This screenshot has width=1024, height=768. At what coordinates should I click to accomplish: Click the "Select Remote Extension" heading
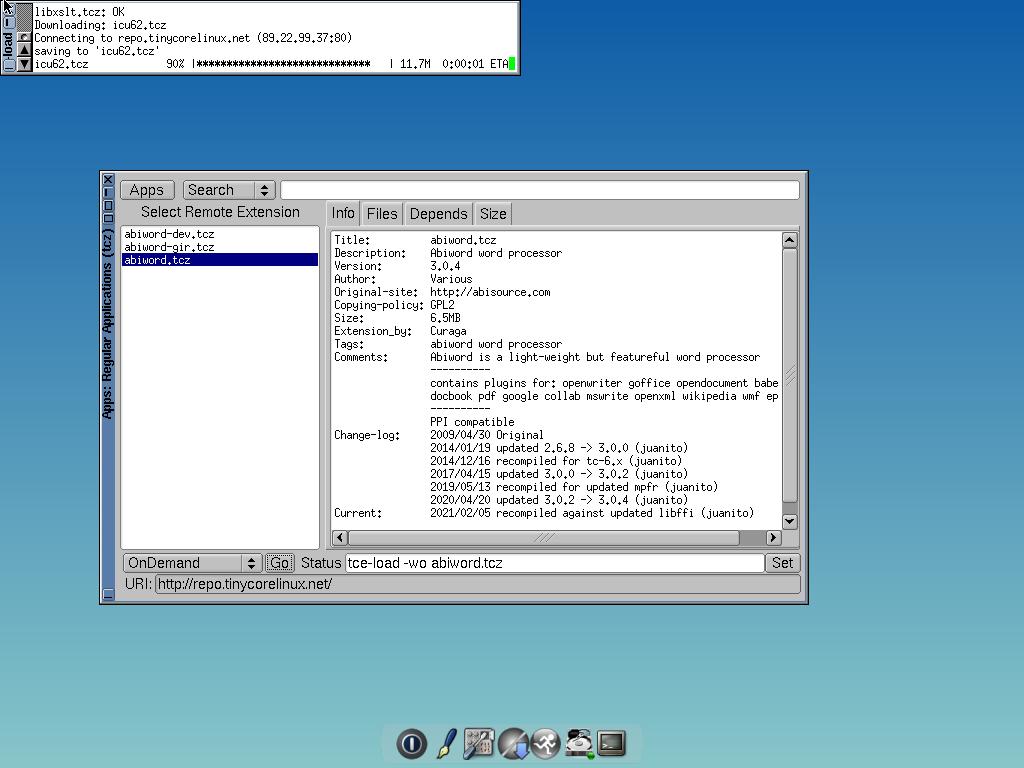tap(220, 212)
